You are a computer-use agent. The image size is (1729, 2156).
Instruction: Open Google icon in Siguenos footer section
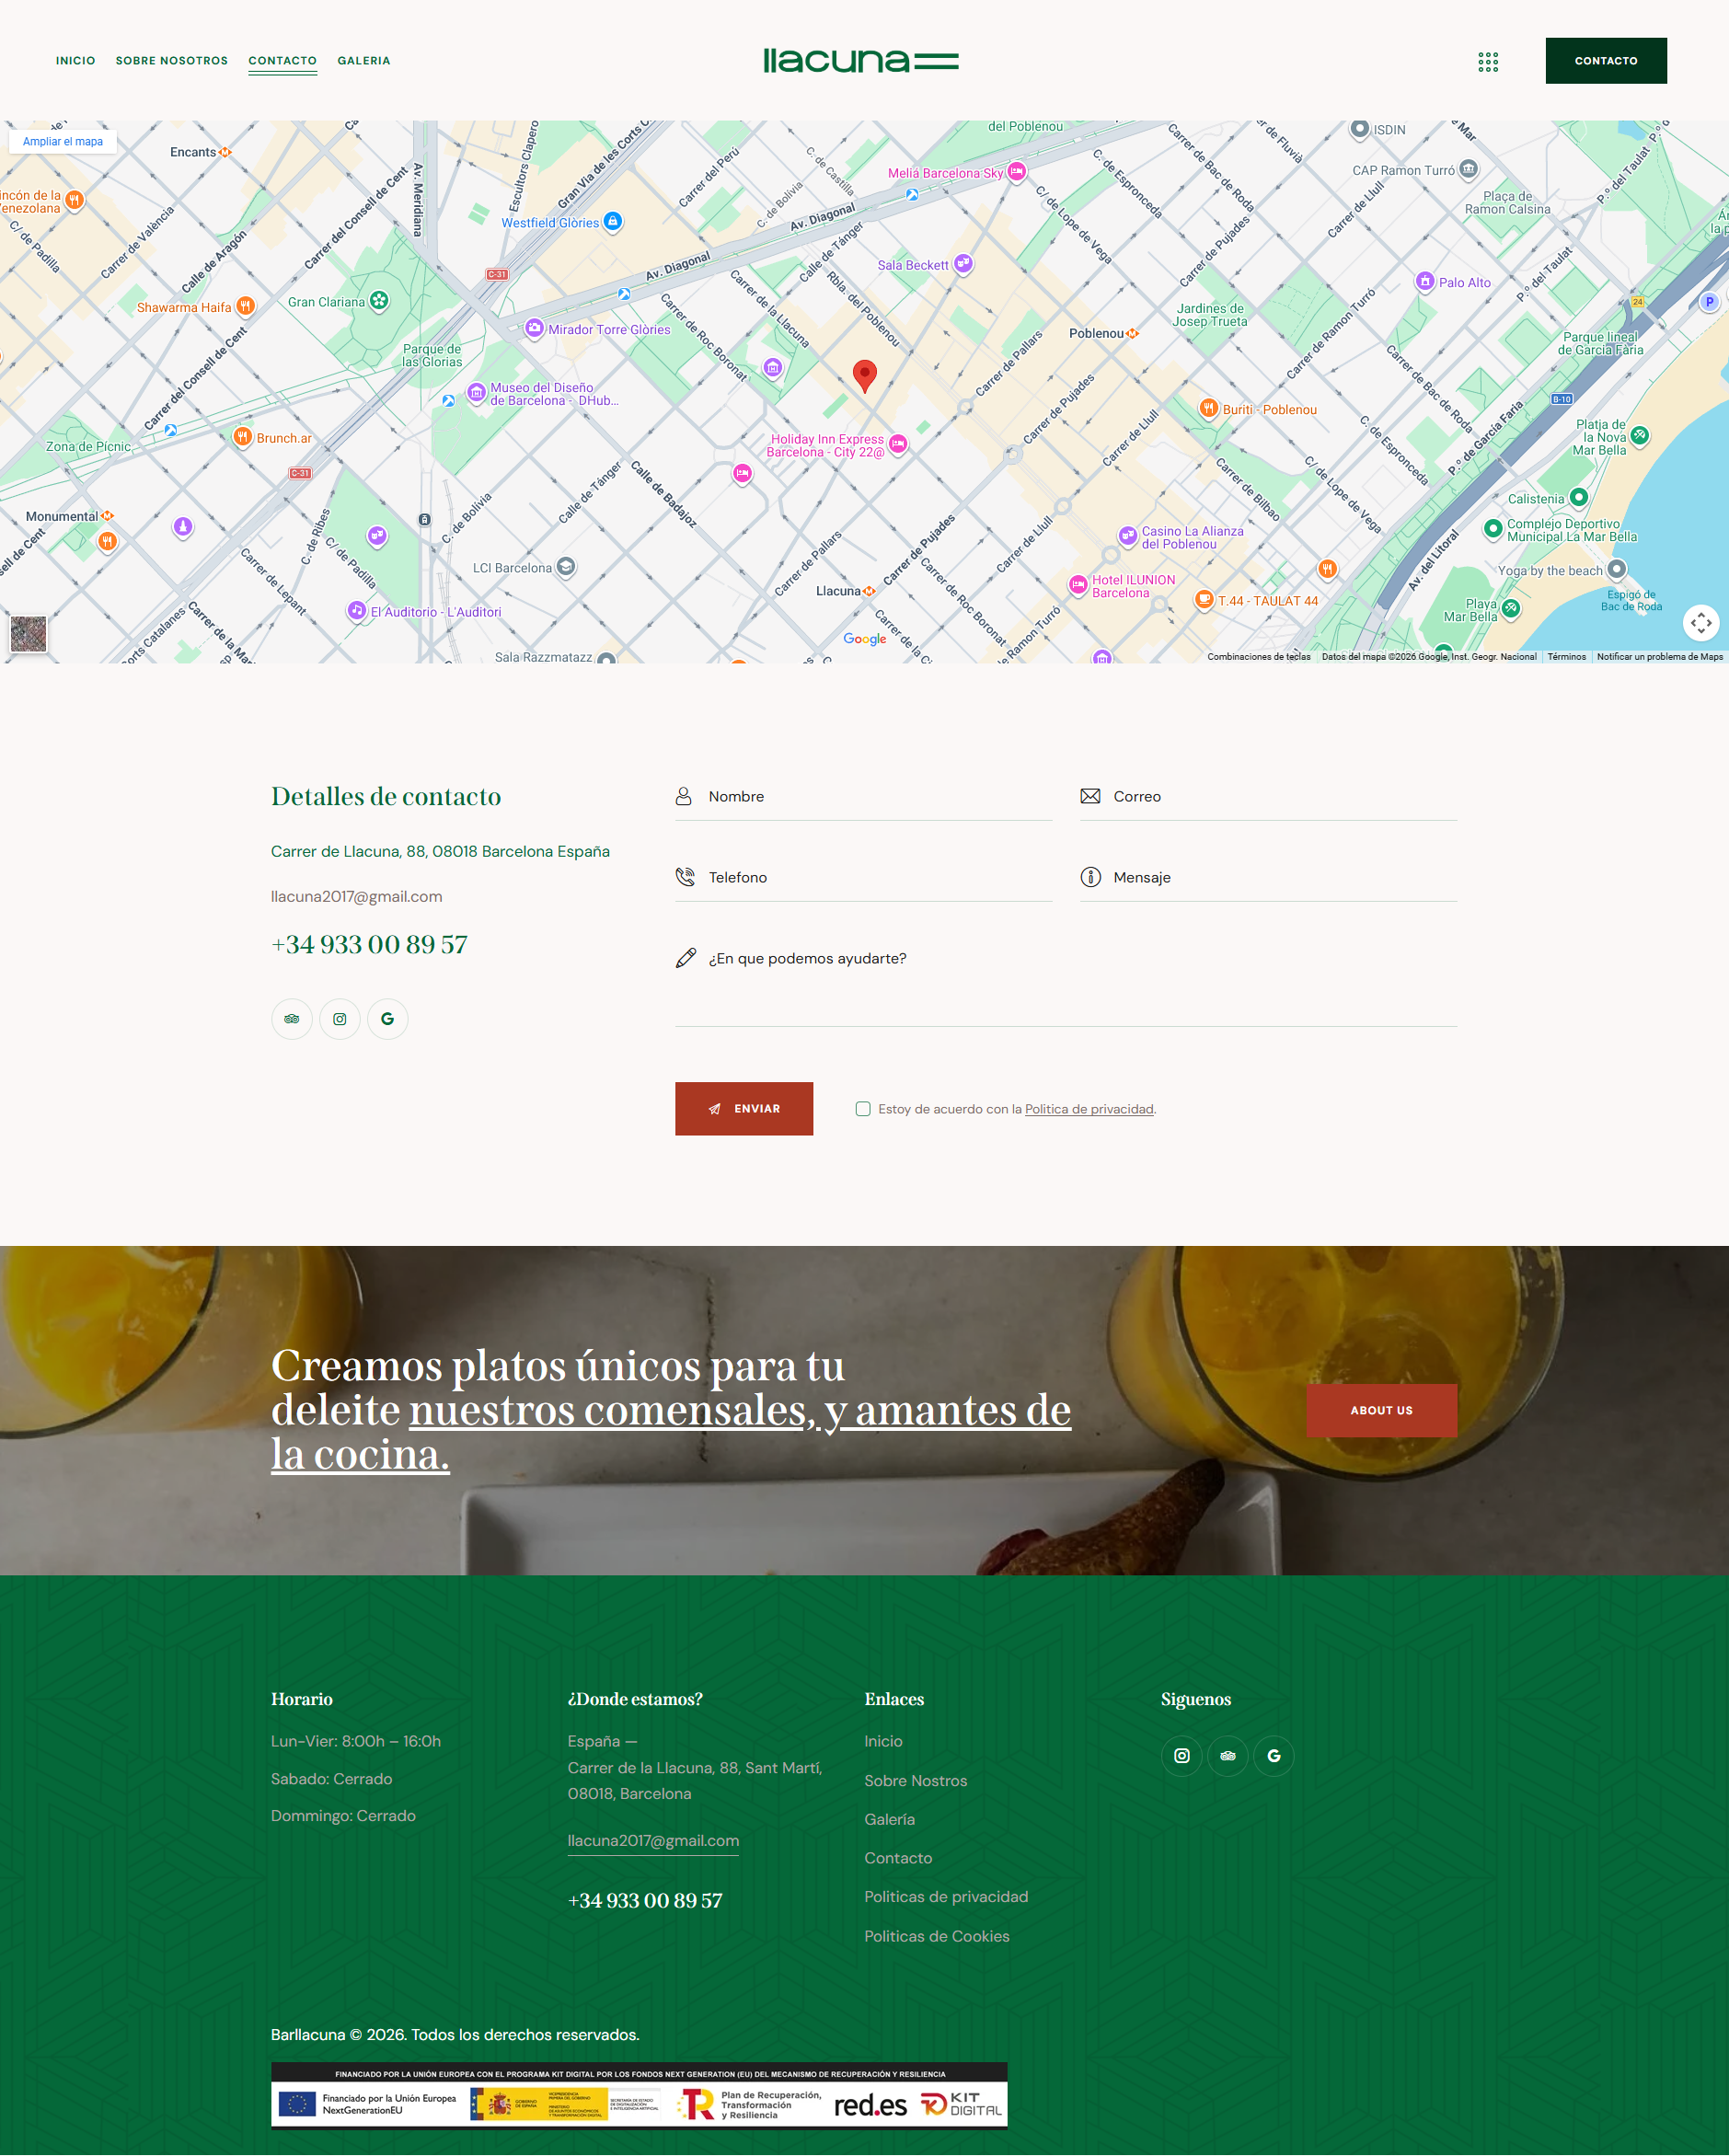pyautogui.click(x=1274, y=1756)
